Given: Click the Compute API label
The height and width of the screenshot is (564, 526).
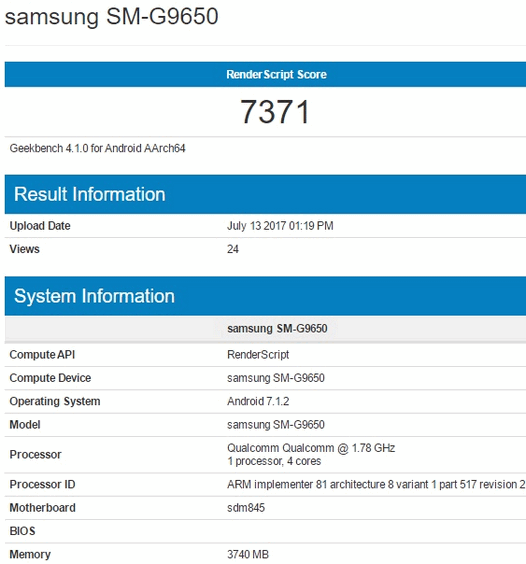Looking at the screenshot, I should pos(42,355).
